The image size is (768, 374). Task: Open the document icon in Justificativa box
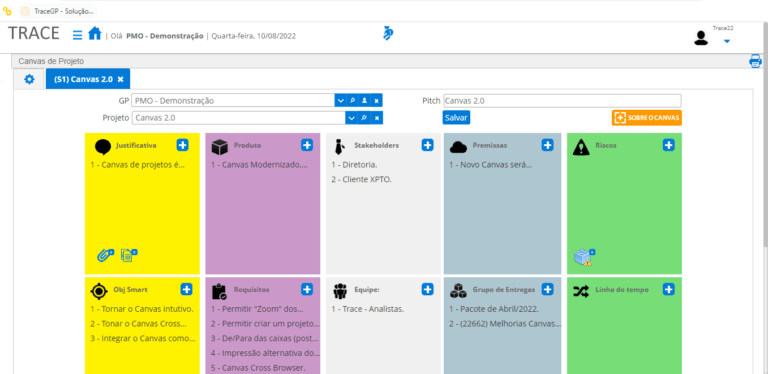click(128, 256)
